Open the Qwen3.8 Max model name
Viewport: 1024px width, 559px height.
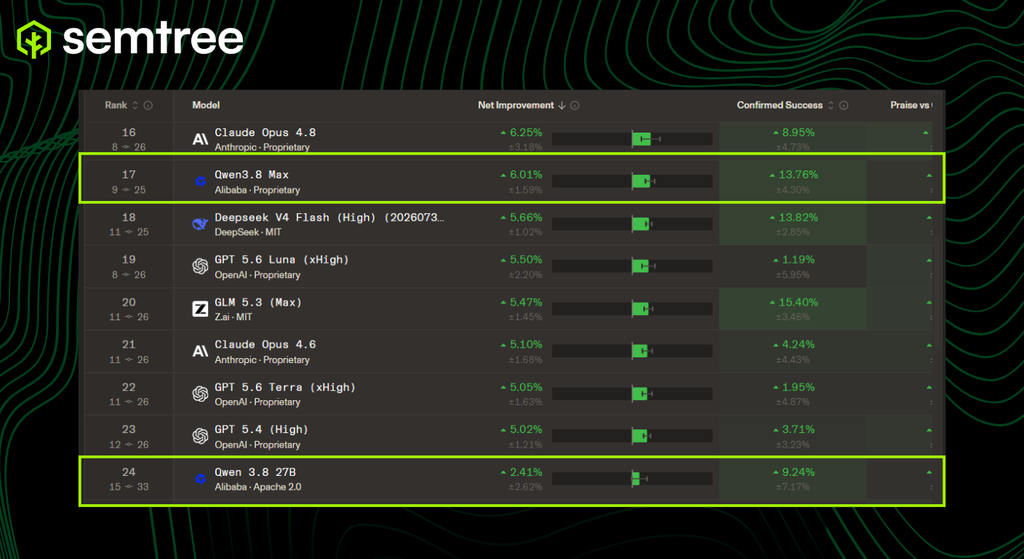coord(251,175)
